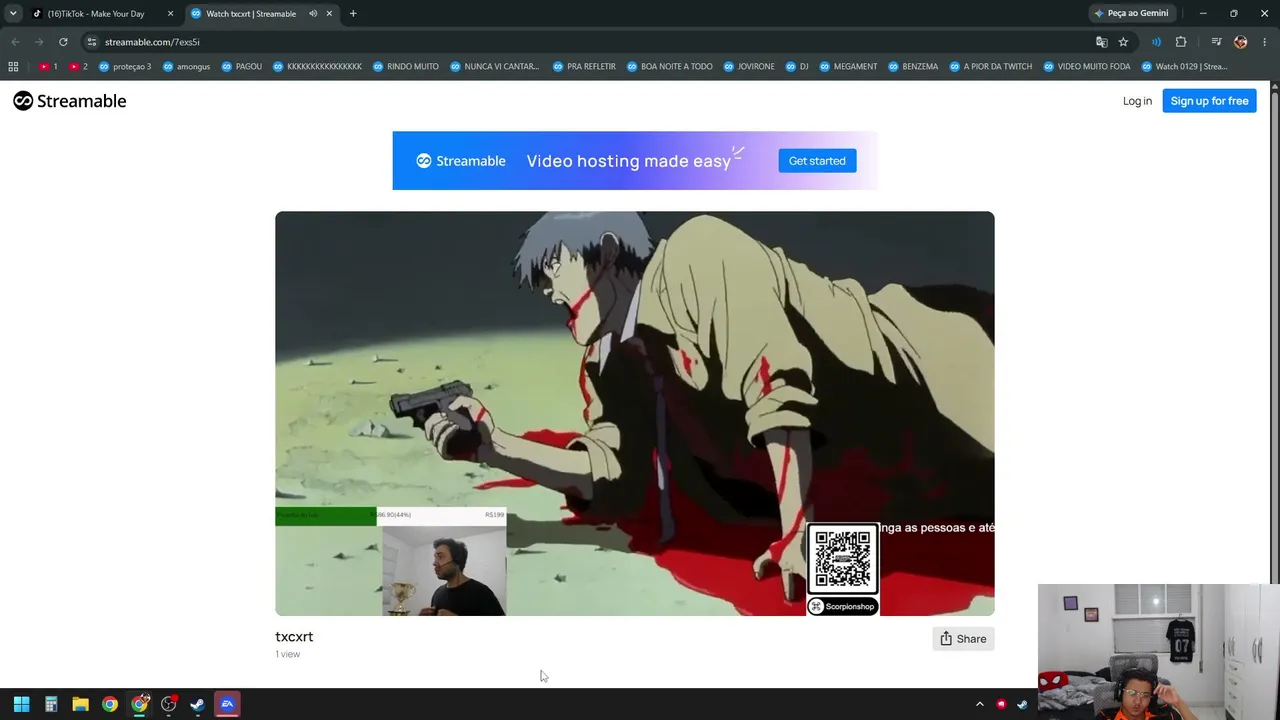The height and width of the screenshot is (720, 1280).
Task: Open the BENZEMA bookmark
Action: coord(912,67)
